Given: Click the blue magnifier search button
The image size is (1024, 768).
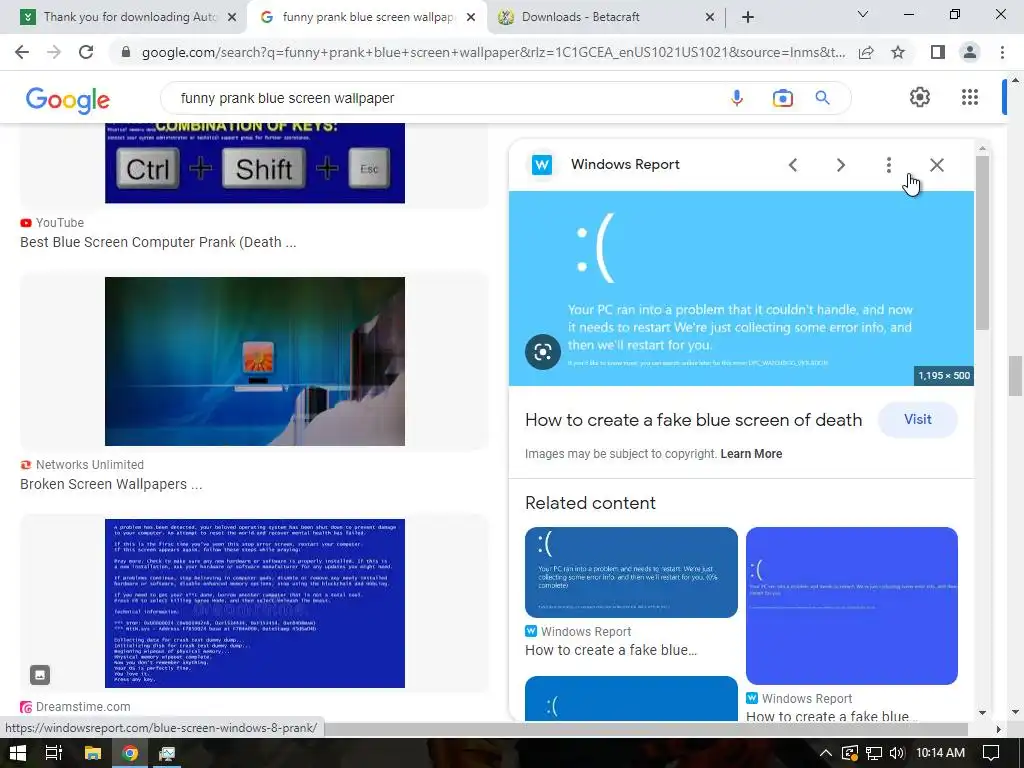Looking at the screenshot, I should (x=822, y=98).
